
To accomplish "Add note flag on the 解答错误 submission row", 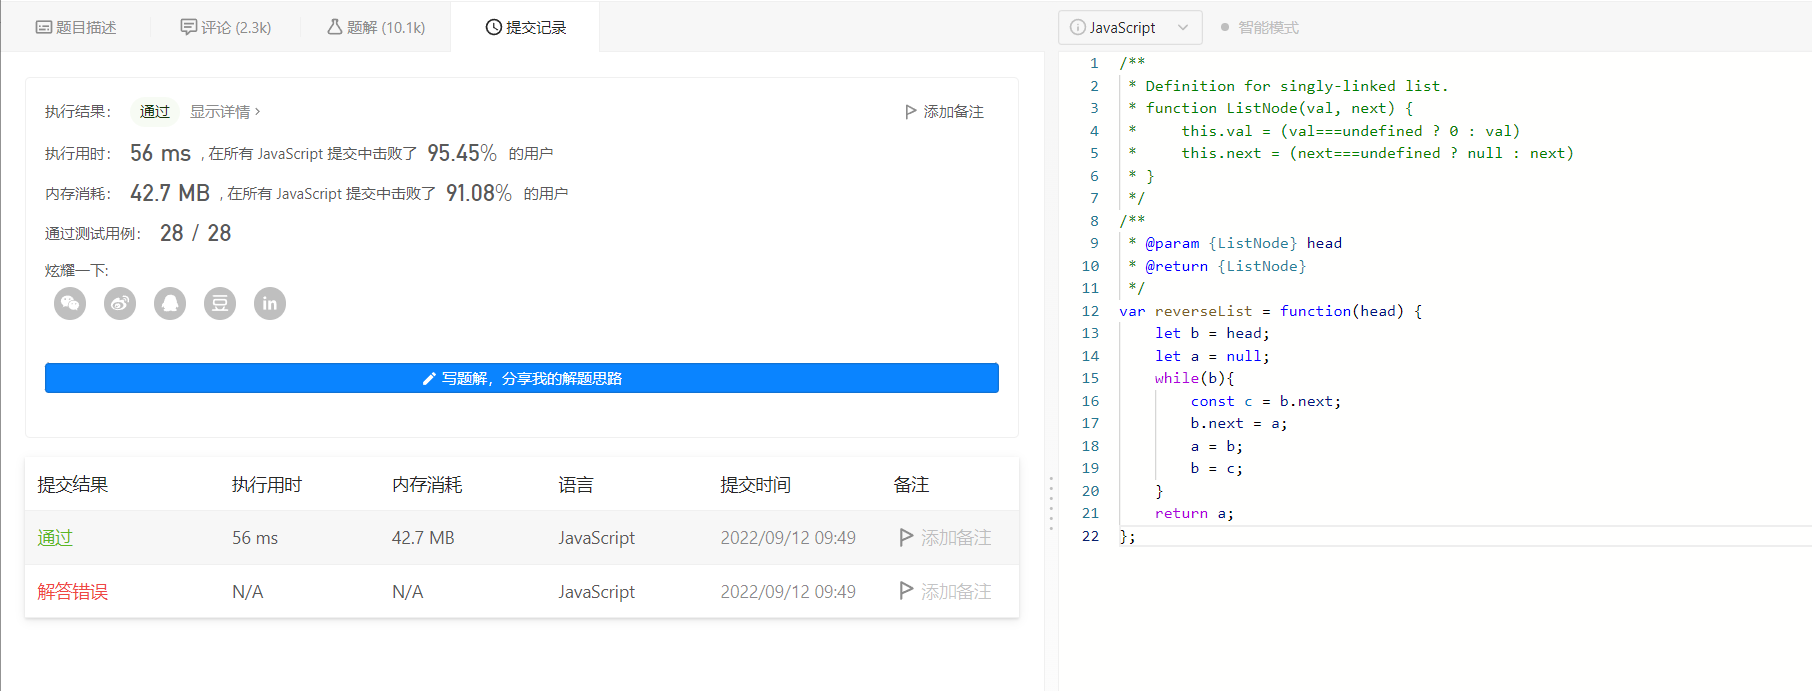I will click(945, 592).
